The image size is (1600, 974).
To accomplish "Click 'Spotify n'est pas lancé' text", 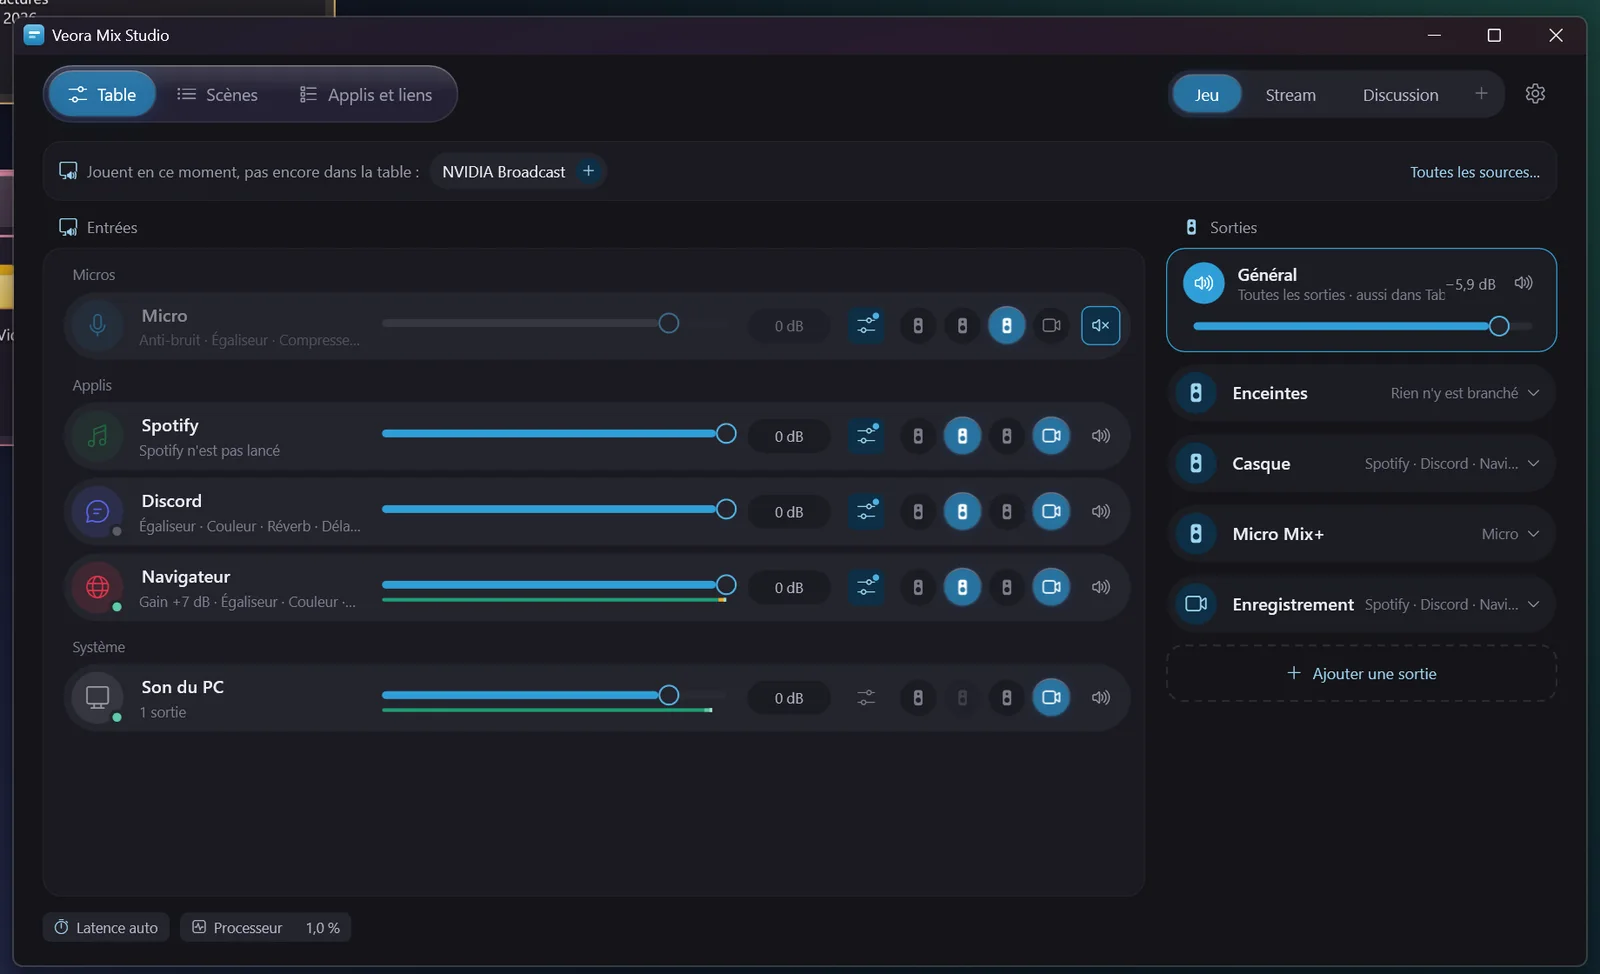I will tap(209, 451).
